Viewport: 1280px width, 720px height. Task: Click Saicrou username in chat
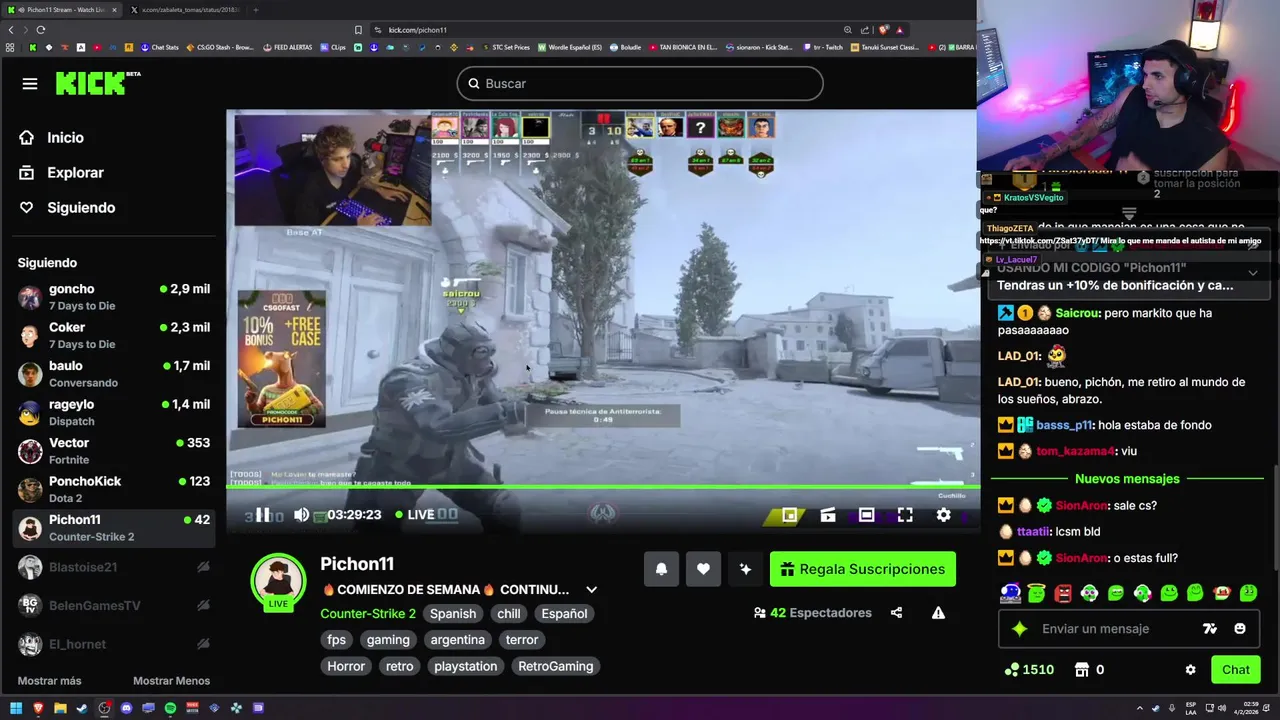(1076, 313)
